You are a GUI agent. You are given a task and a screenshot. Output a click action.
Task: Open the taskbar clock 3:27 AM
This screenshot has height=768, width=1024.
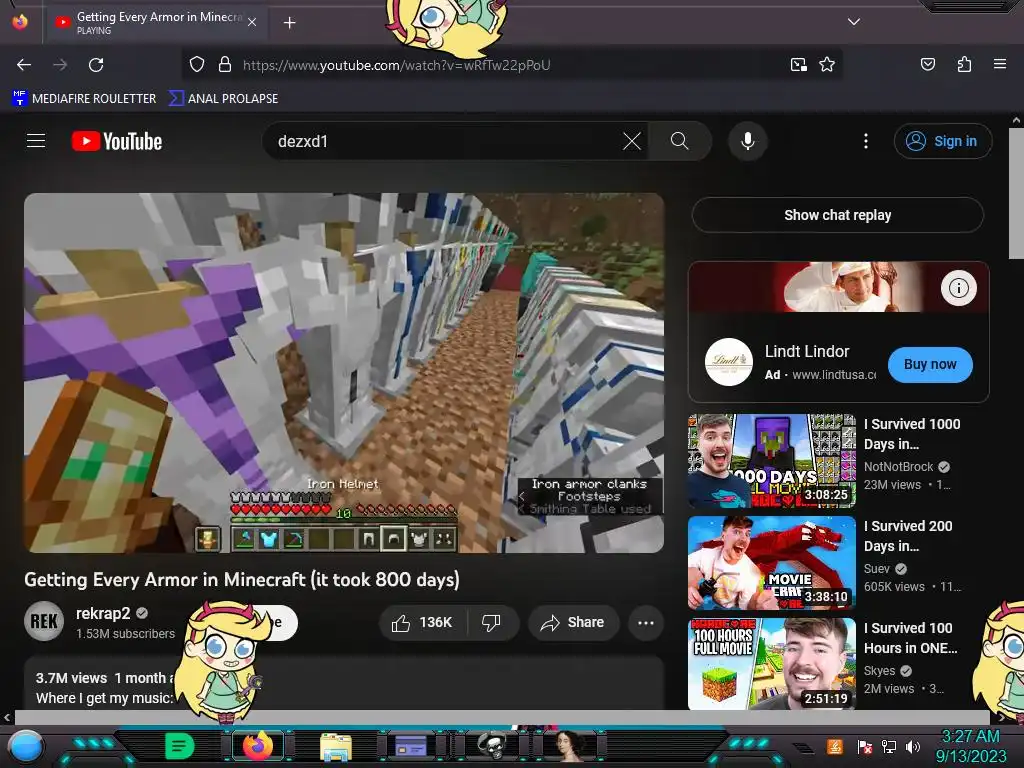pyautogui.click(x=970, y=746)
